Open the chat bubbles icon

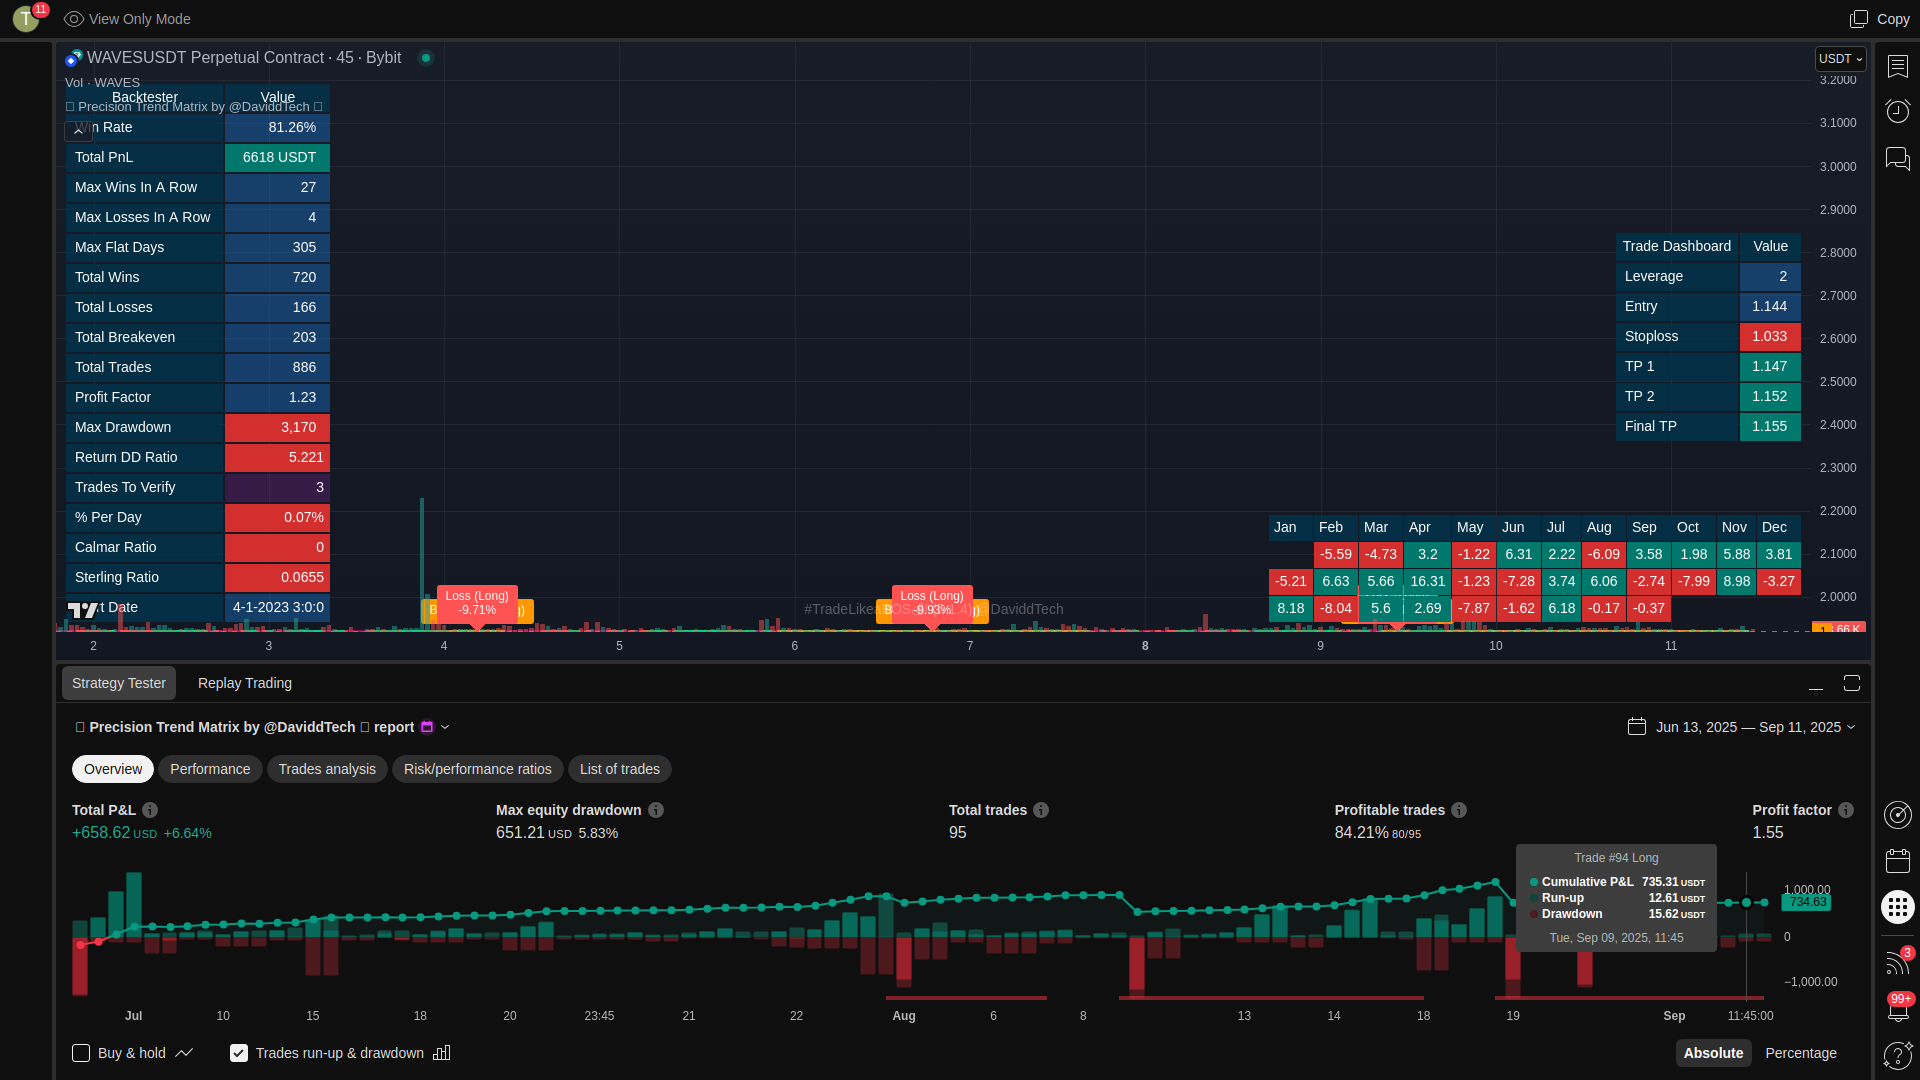click(x=1897, y=158)
